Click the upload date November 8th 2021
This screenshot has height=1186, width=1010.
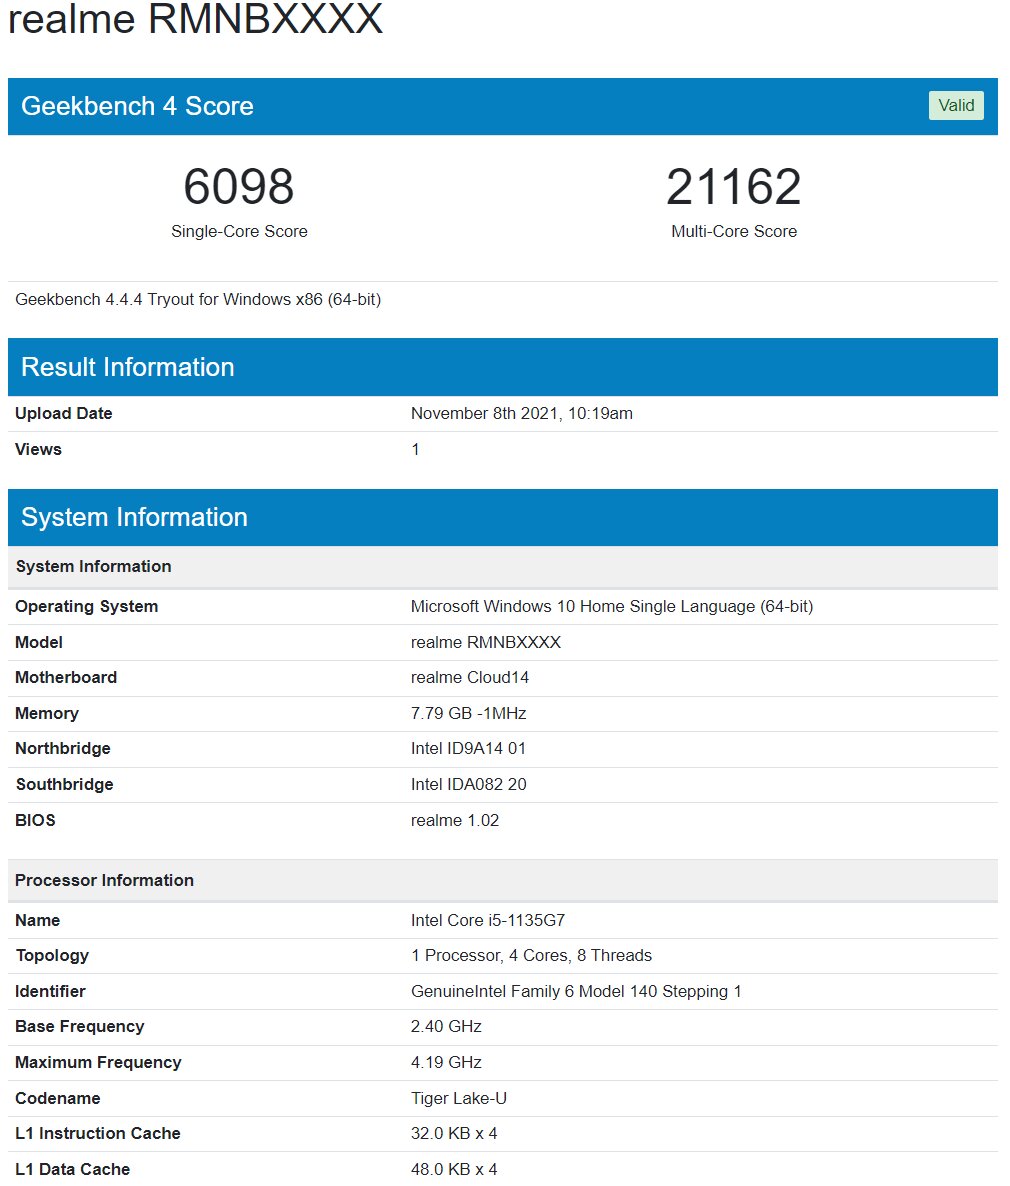(521, 414)
